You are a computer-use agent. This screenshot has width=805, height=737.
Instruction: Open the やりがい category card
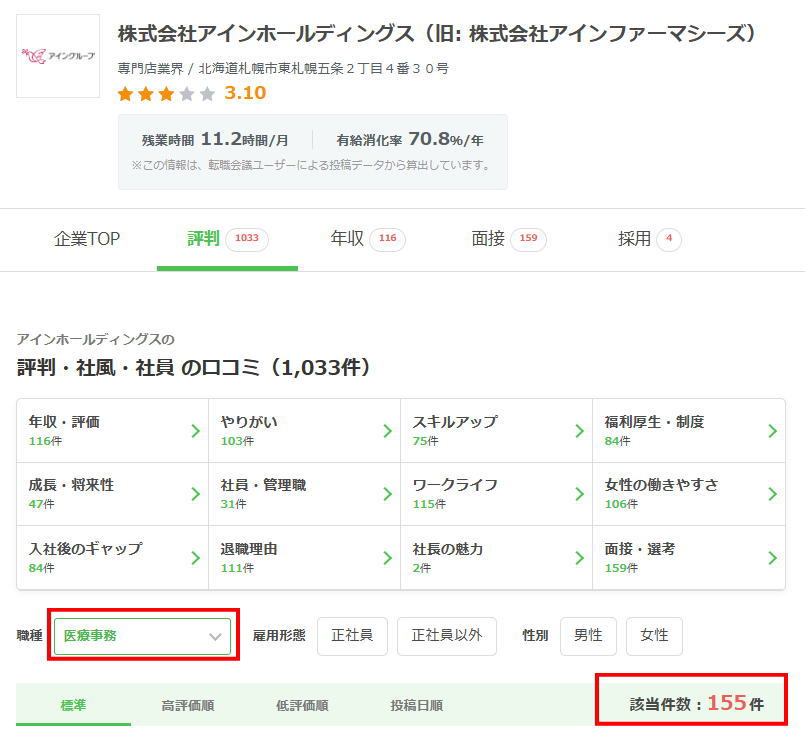click(304, 431)
